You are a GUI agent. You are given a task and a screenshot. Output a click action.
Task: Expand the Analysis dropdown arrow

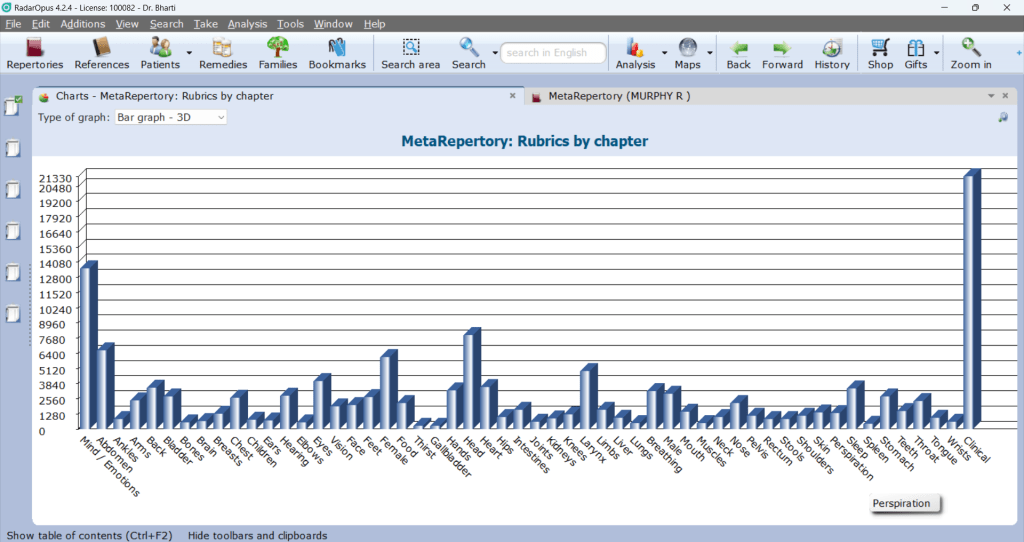click(664, 53)
